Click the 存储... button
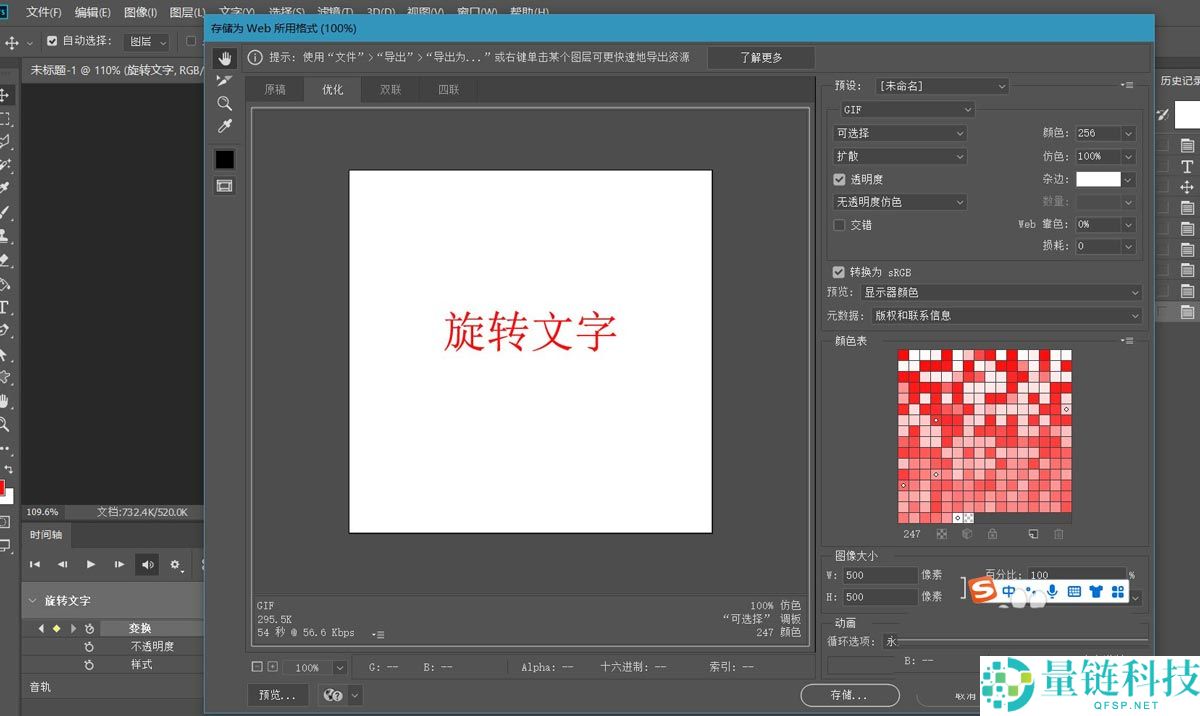The height and width of the screenshot is (716, 1200). [x=849, y=695]
